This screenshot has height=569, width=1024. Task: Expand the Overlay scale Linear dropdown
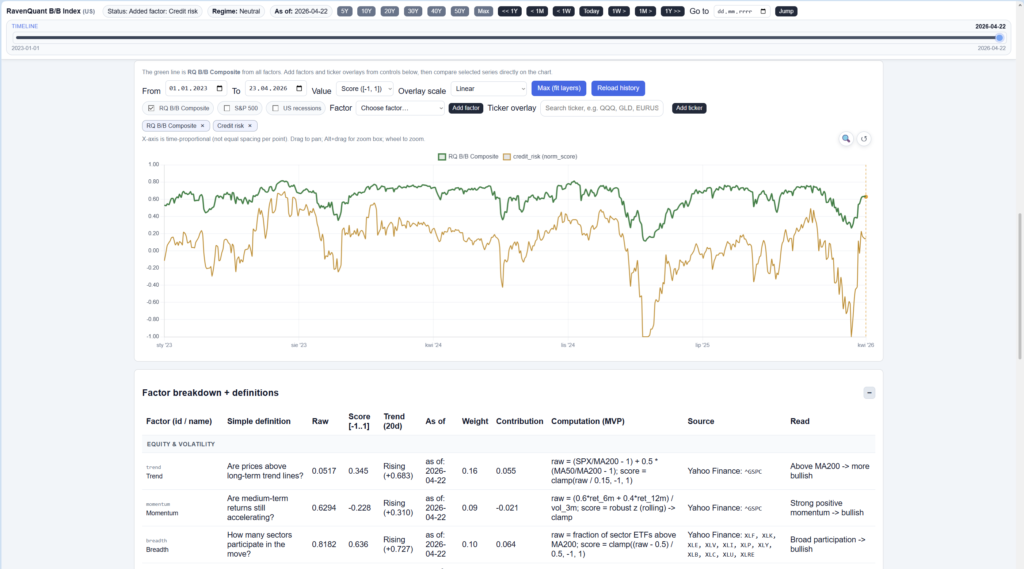pyautogui.click(x=488, y=89)
